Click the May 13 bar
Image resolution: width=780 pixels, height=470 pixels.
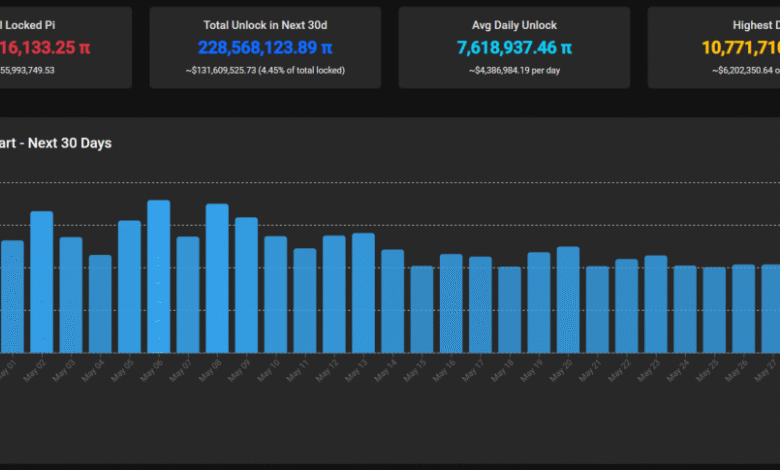pos(364,293)
